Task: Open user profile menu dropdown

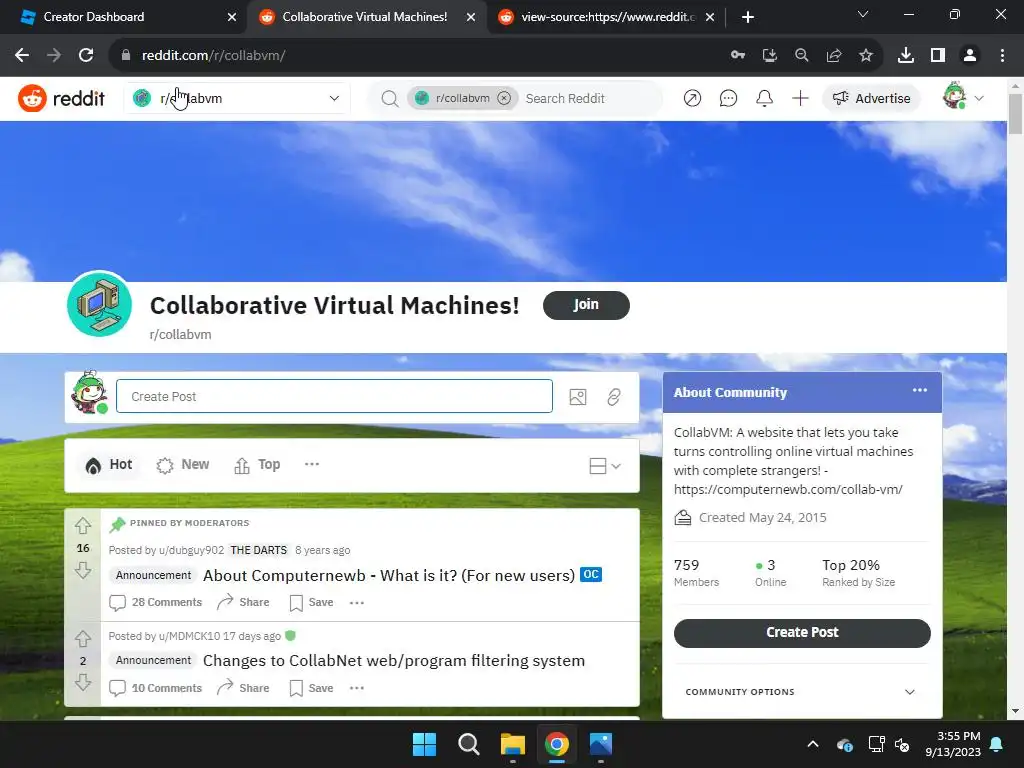Action: point(963,97)
